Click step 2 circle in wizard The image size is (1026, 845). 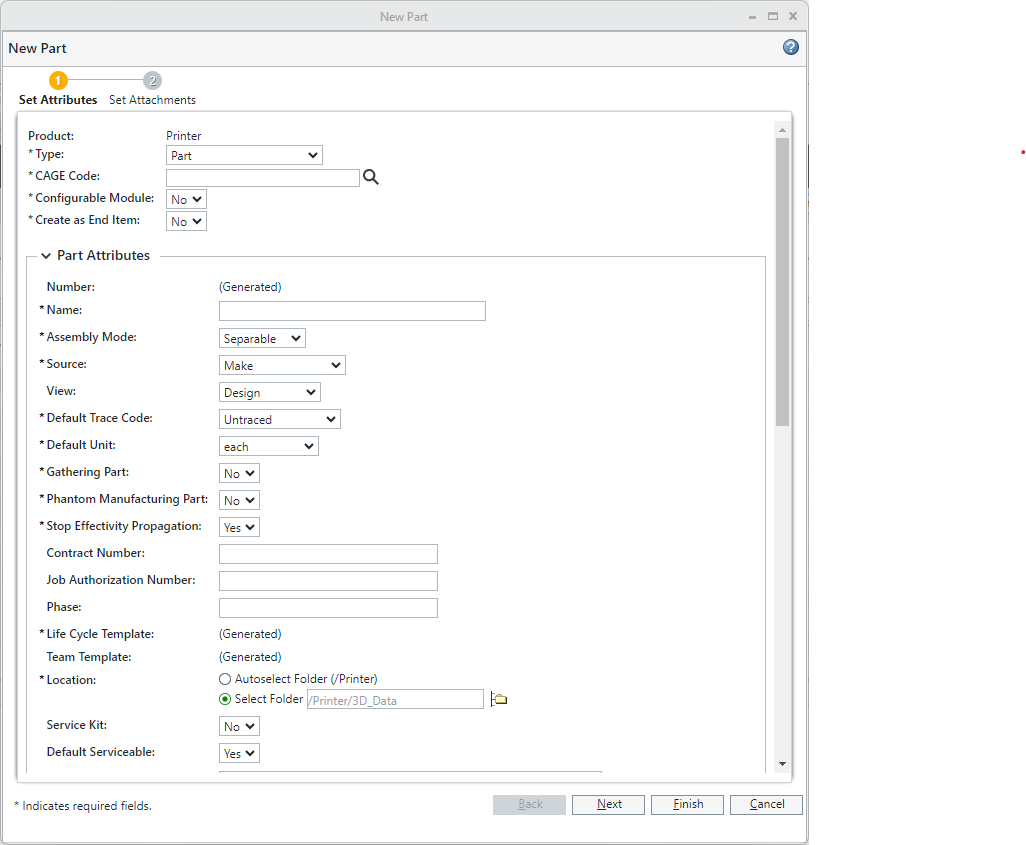point(152,81)
